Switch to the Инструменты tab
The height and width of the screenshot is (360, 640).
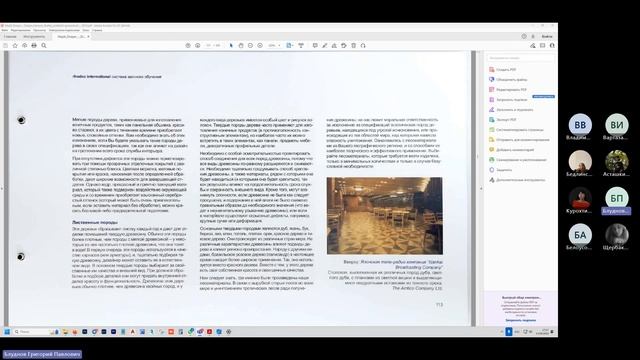point(34,37)
